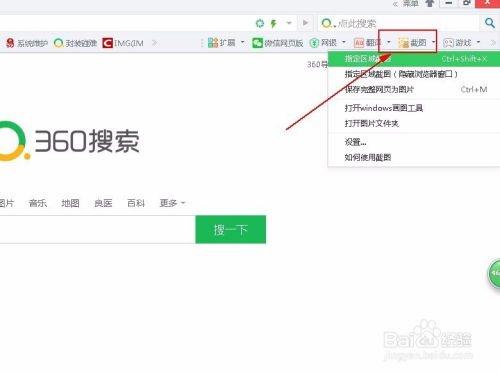
Task: Click the green 搜一下 button
Action: click(231, 230)
